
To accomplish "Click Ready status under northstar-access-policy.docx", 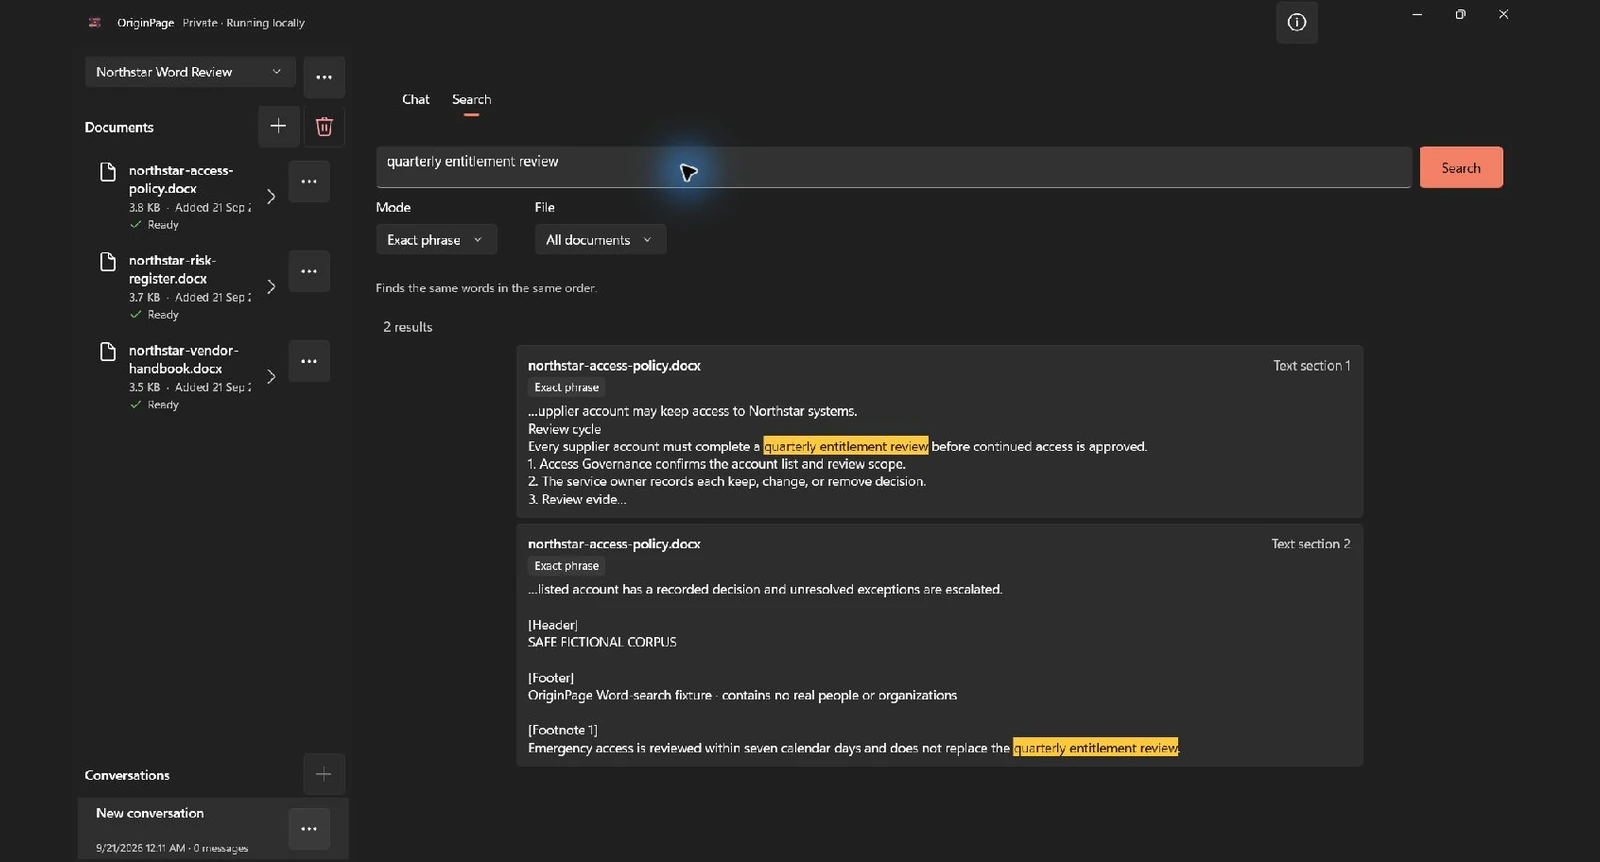I will 155,225.
